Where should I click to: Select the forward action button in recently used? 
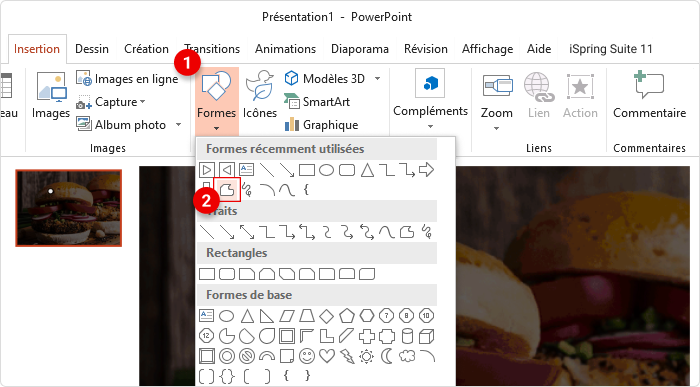207,170
